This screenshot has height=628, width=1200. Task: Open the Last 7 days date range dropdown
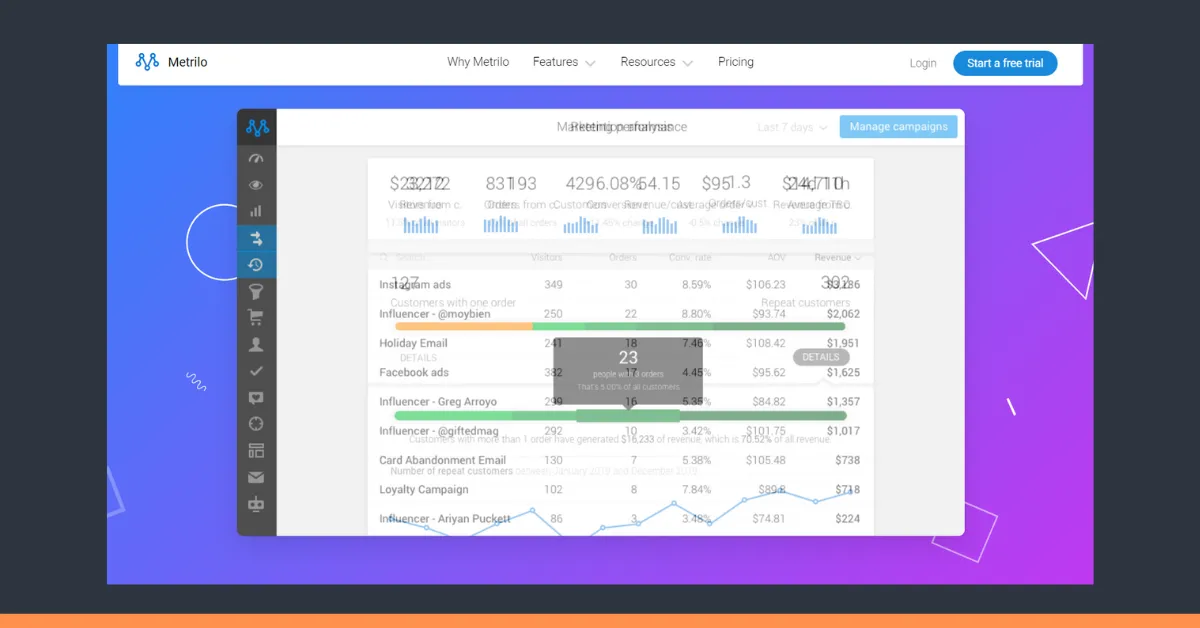[x=790, y=126]
